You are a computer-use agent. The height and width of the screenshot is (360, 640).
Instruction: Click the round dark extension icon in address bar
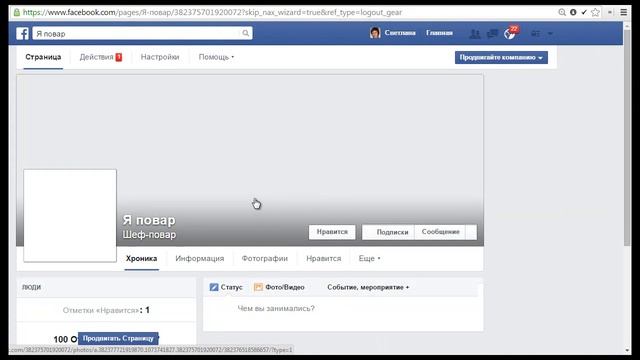573,12
